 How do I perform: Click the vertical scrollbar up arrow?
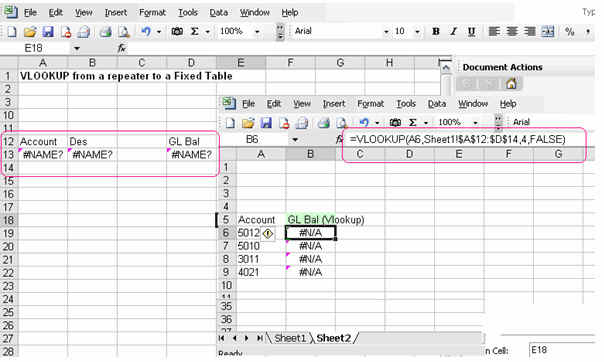tap(446, 69)
